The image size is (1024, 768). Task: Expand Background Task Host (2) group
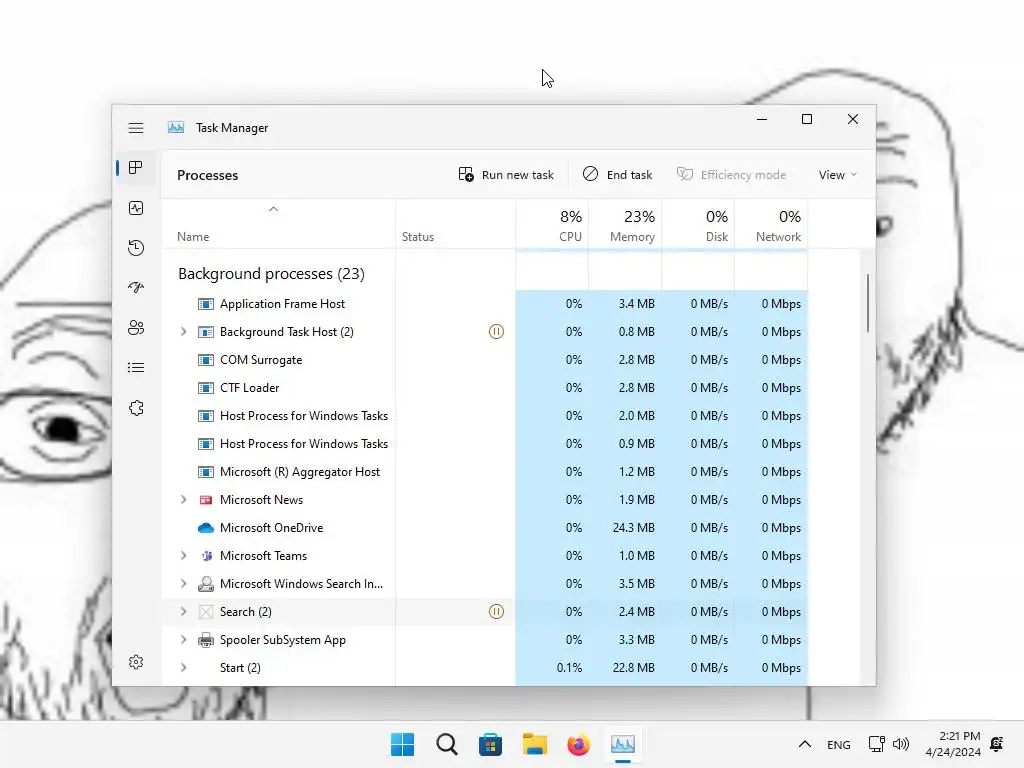(x=184, y=332)
